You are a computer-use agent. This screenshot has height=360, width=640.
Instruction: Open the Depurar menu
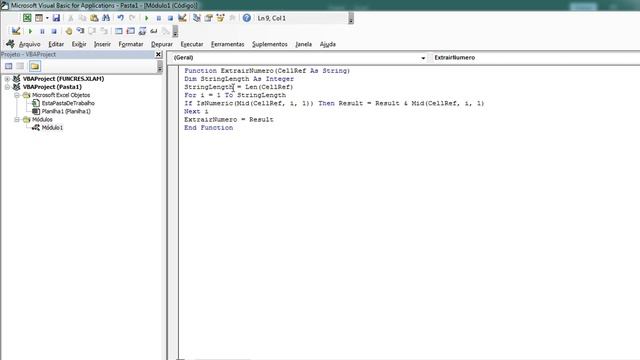pos(162,44)
